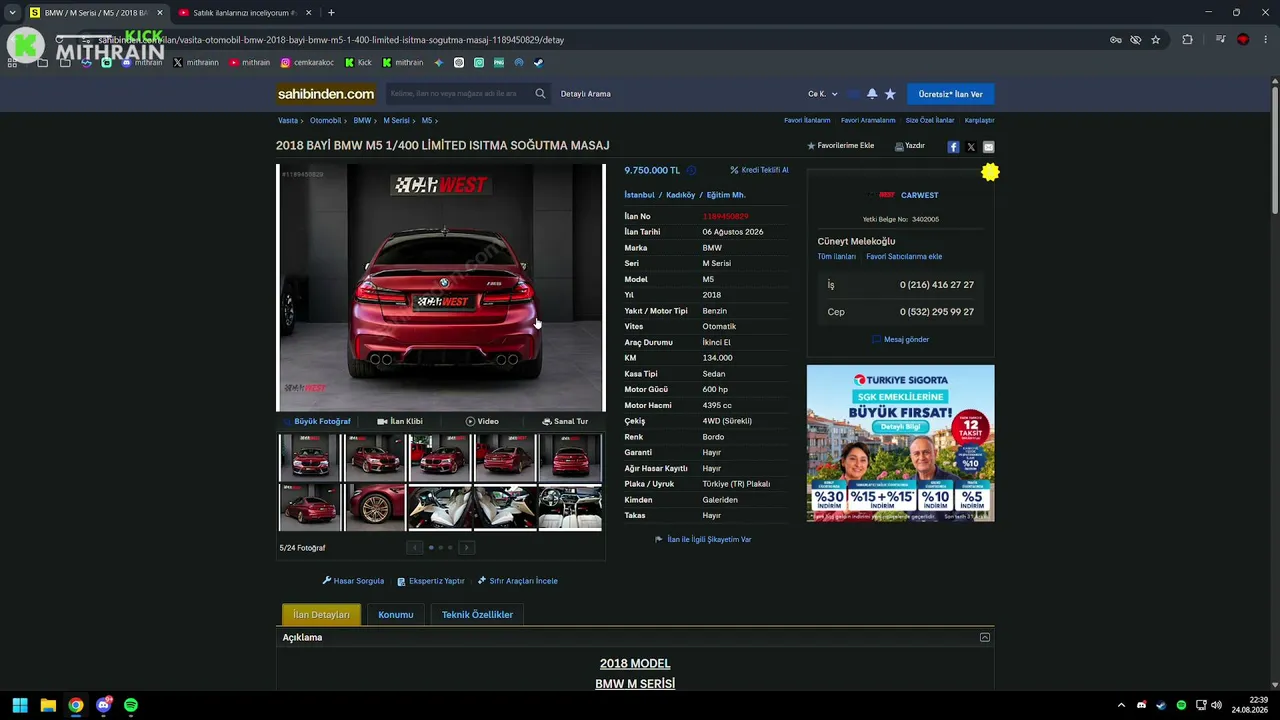Click the Kredi Teklifi Al percent icon
The image size is (1280, 720).
734,170
